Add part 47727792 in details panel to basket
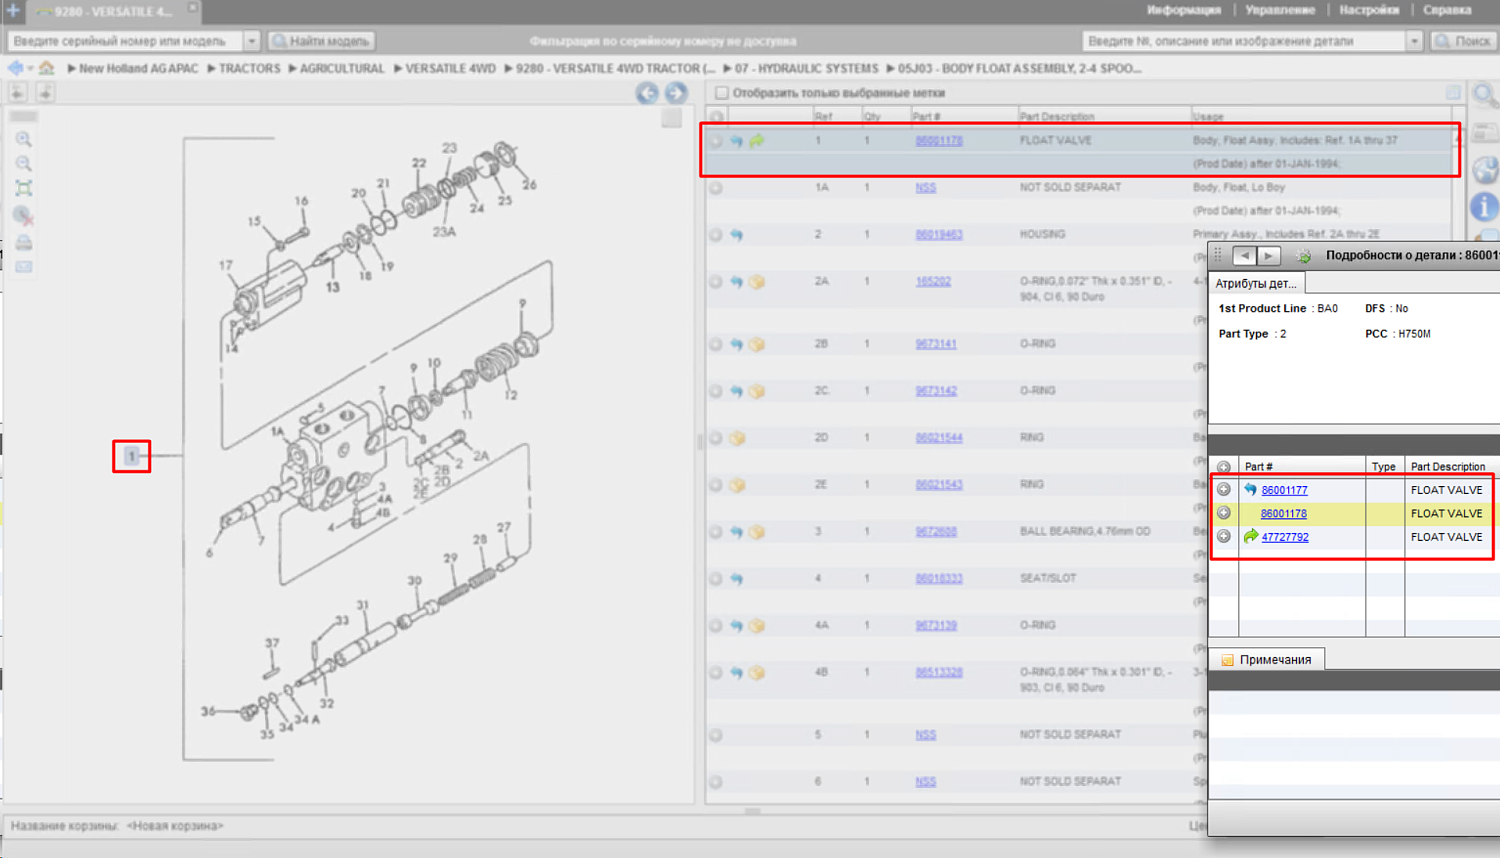The width and height of the screenshot is (1500, 858). pos(1224,537)
